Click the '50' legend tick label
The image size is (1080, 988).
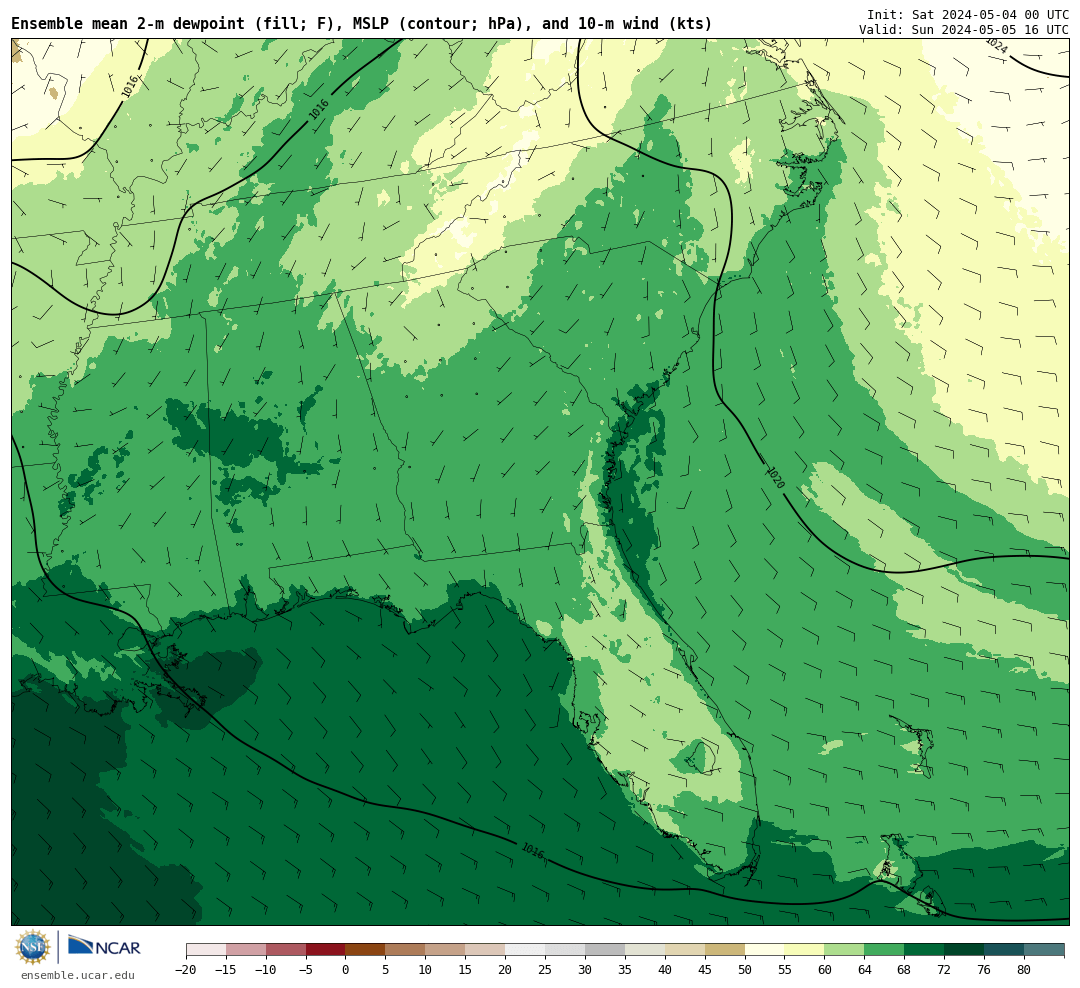(745, 969)
